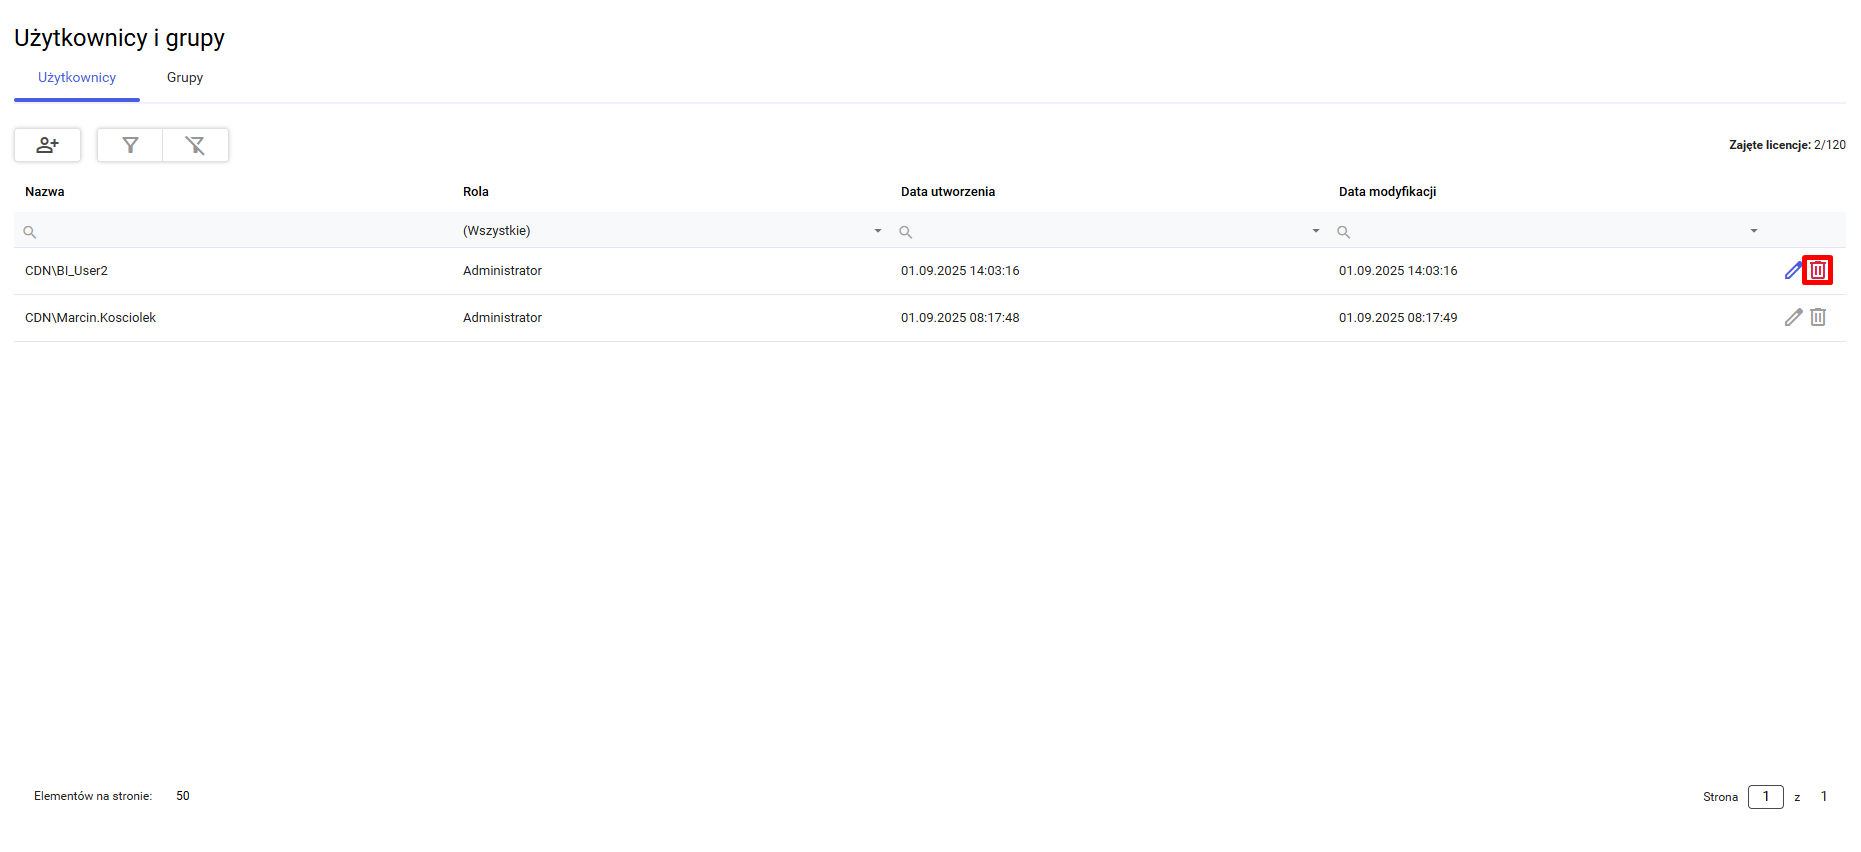Delete user CDN\Marcin.Kosciolek with trash icon
Screen dimensions: 1861x852
coord(1817,318)
